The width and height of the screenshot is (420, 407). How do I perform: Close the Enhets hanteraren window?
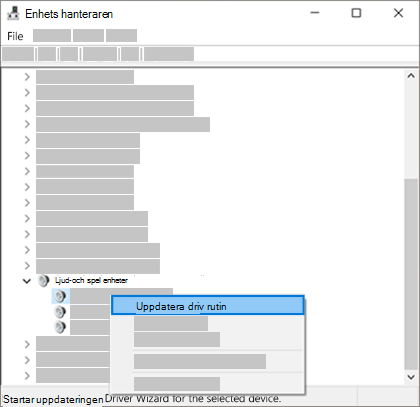(398, 13)
